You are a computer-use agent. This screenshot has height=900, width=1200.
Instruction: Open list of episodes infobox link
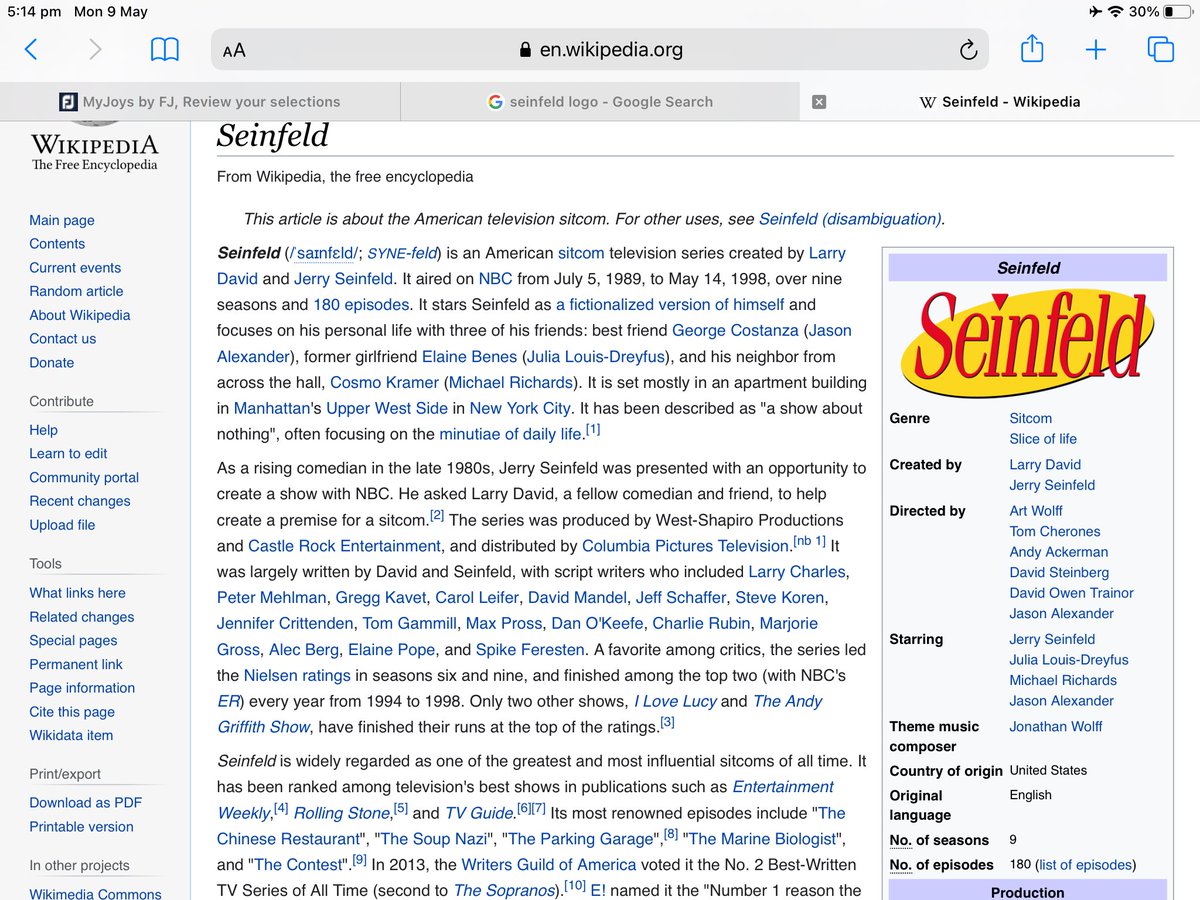1086,865
